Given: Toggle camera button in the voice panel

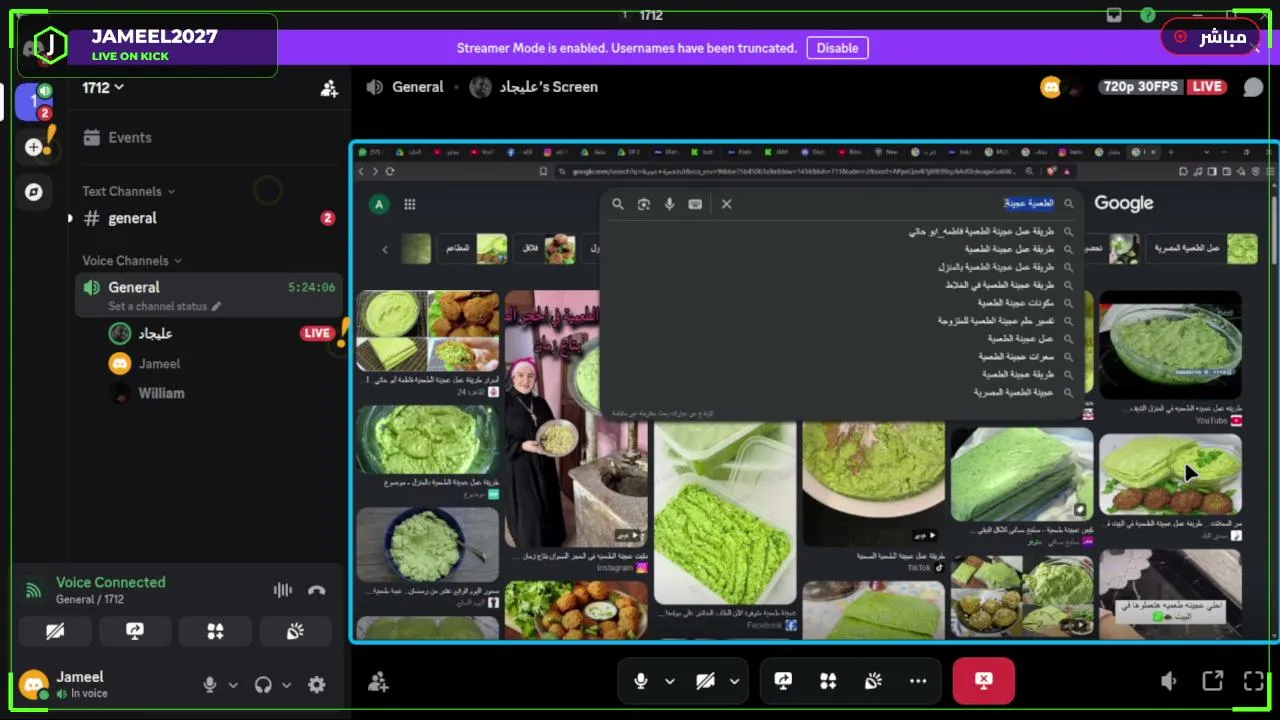Looking at the screenshot, I should tap(55, 631).
